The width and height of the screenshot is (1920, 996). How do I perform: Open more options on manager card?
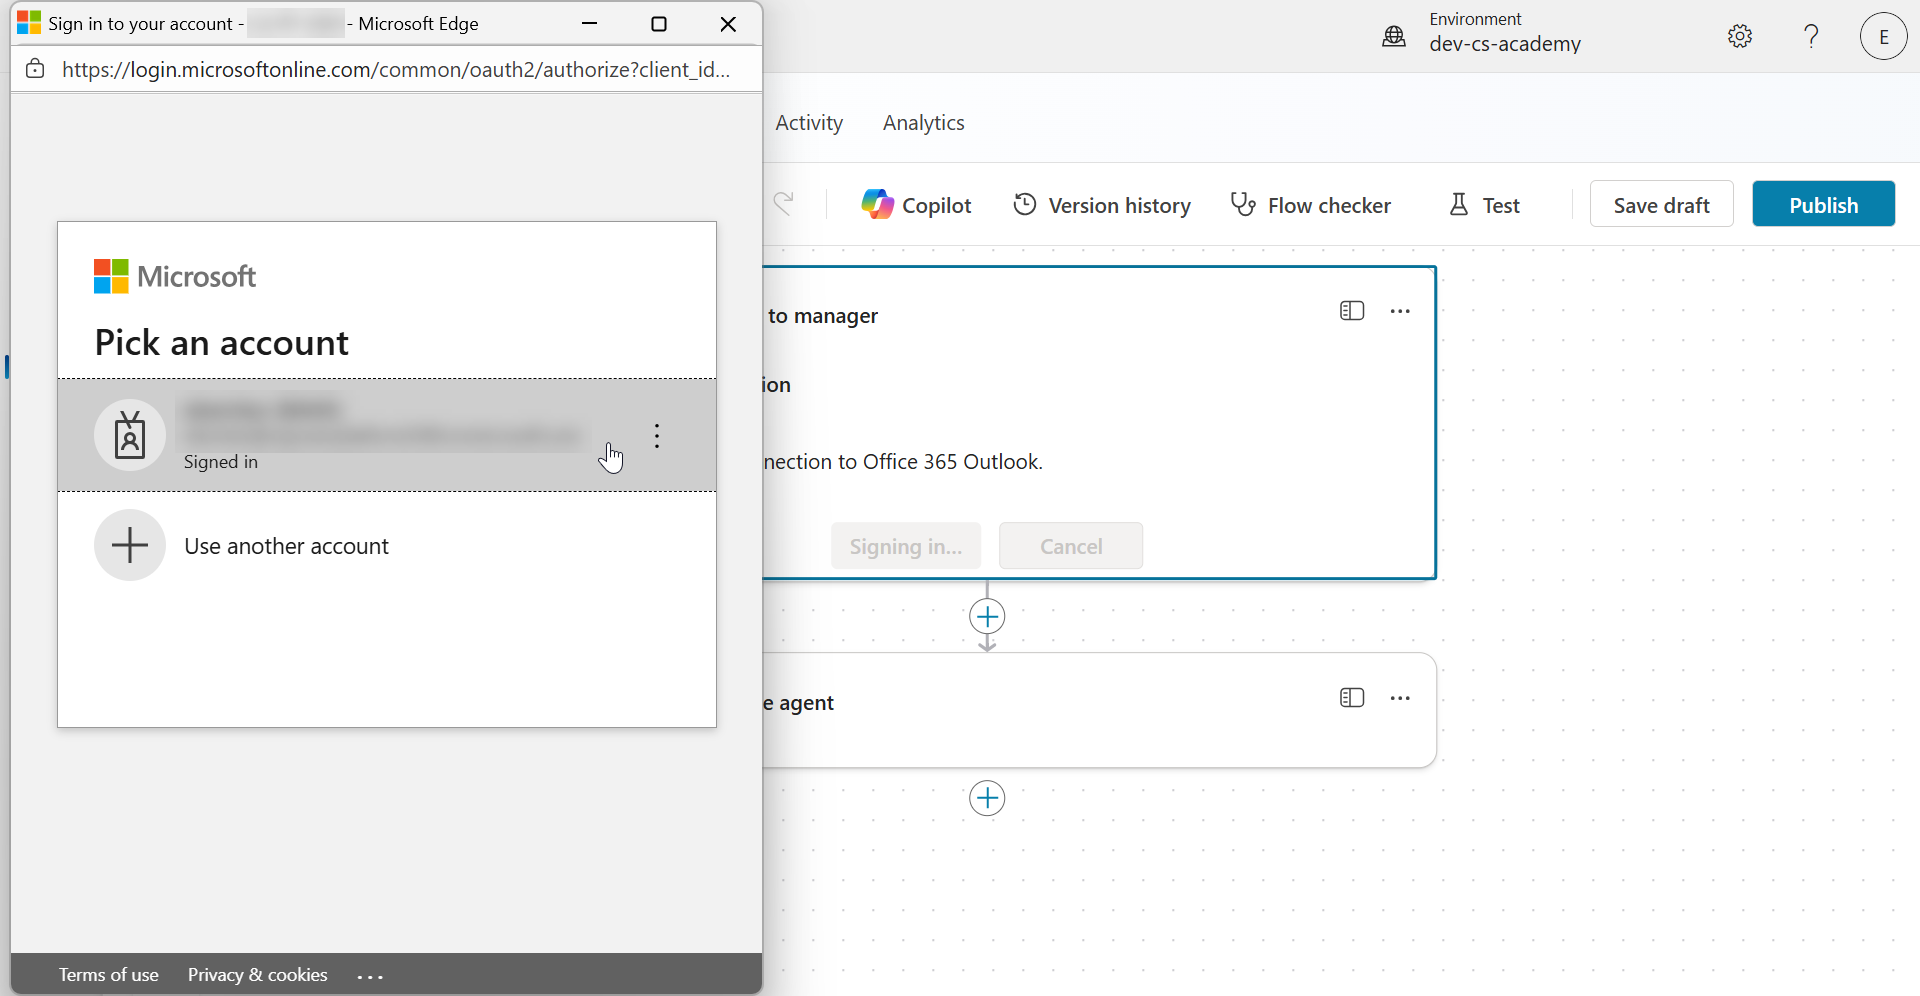(1400, 311)
